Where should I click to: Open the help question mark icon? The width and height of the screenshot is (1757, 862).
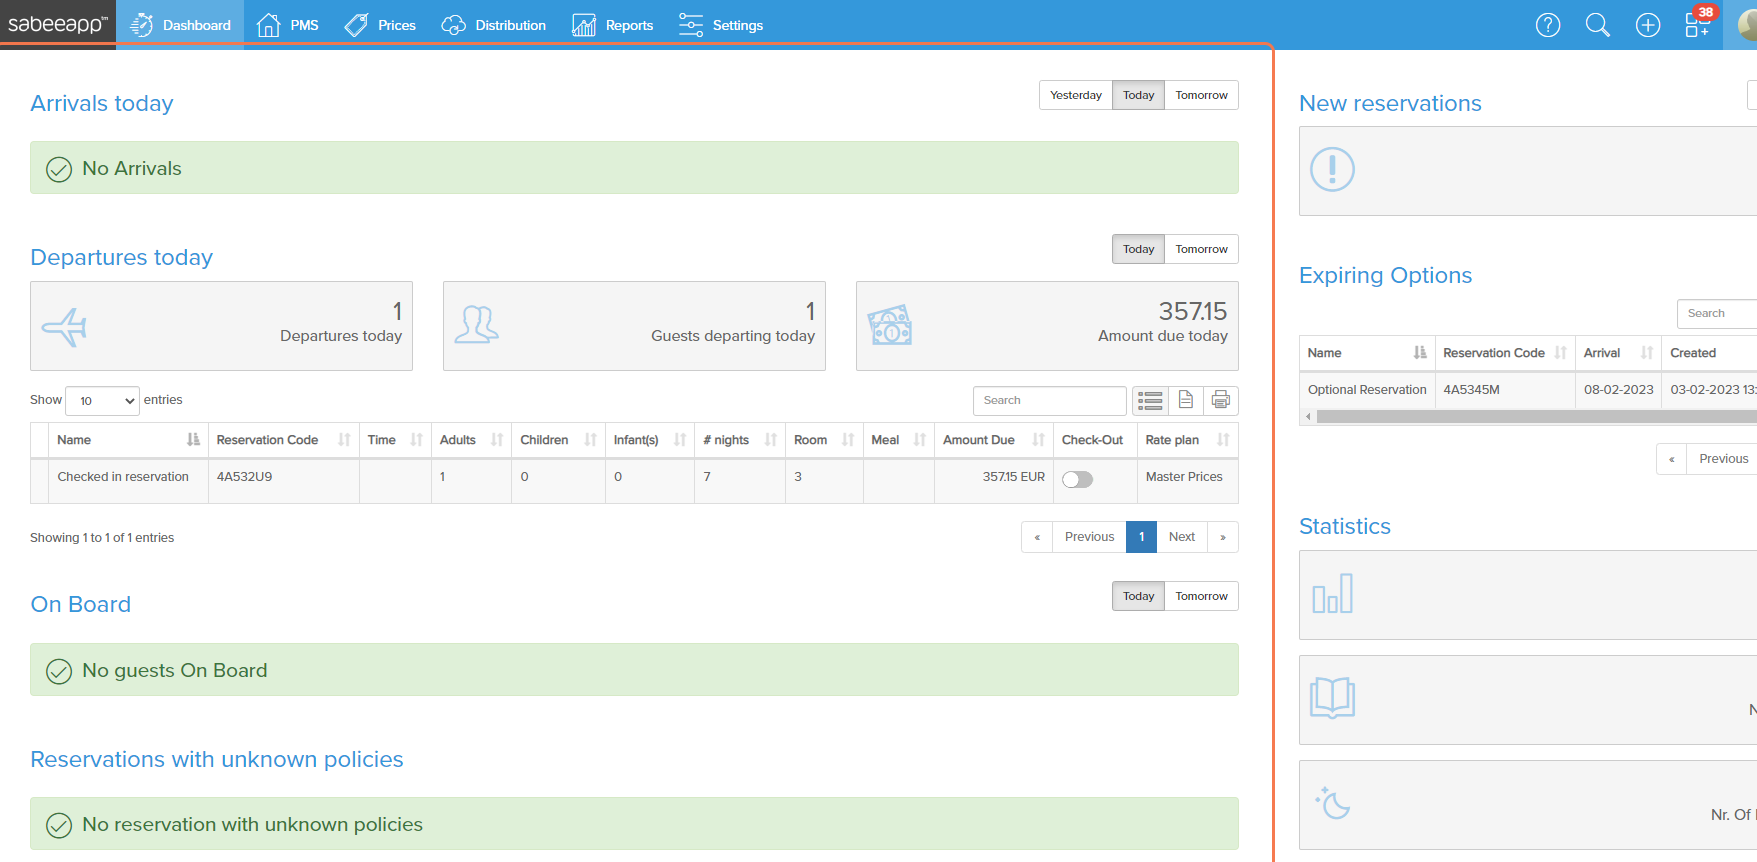click(x=1548, y=25)
